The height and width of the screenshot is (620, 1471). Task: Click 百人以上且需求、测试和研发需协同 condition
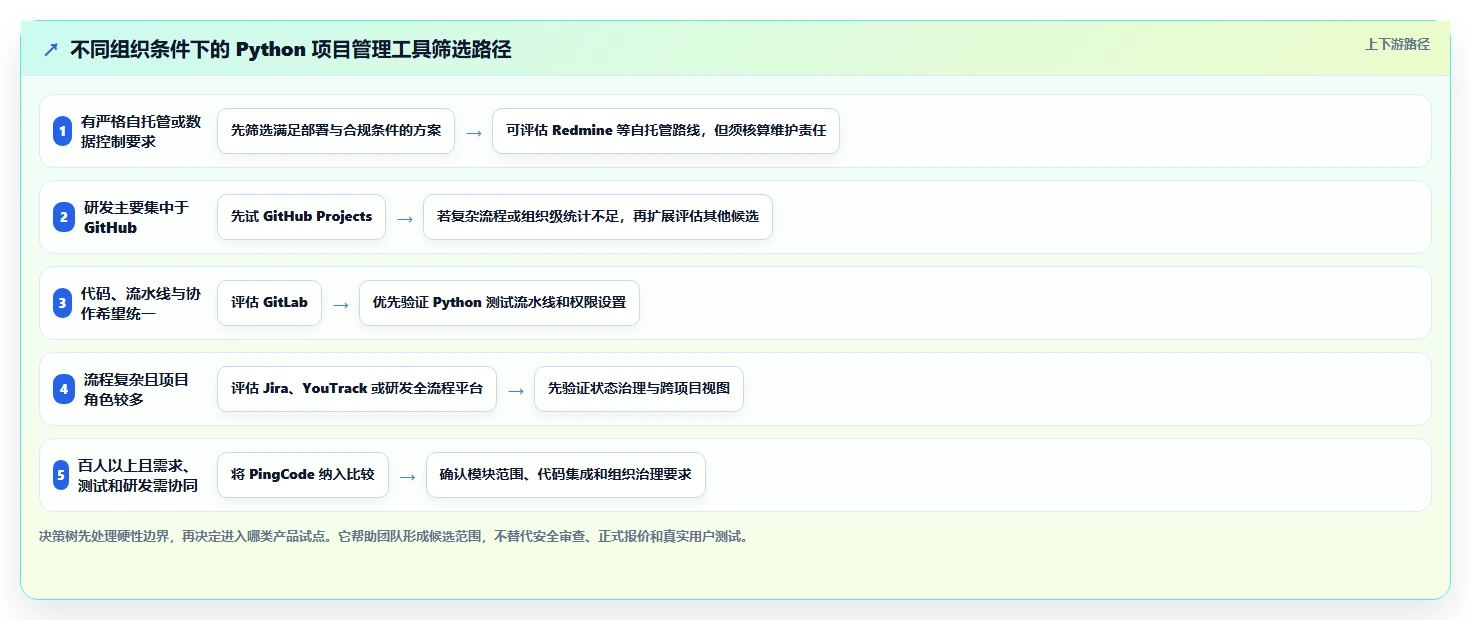coord(138,475)
